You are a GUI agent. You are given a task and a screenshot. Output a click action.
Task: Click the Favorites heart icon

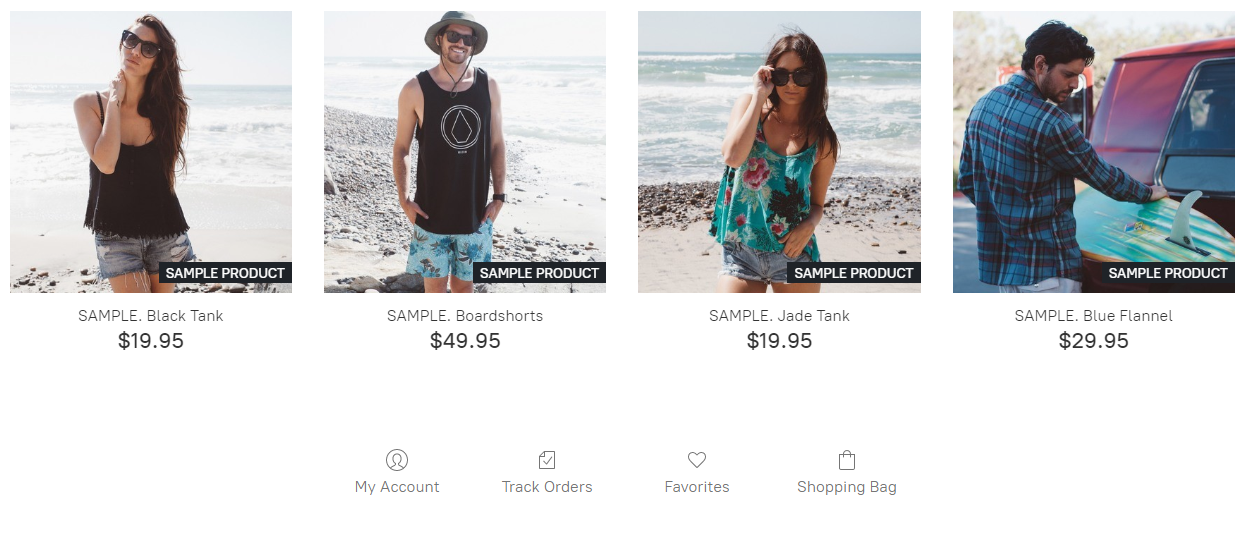pyautogui.click(x=697, y=460)
